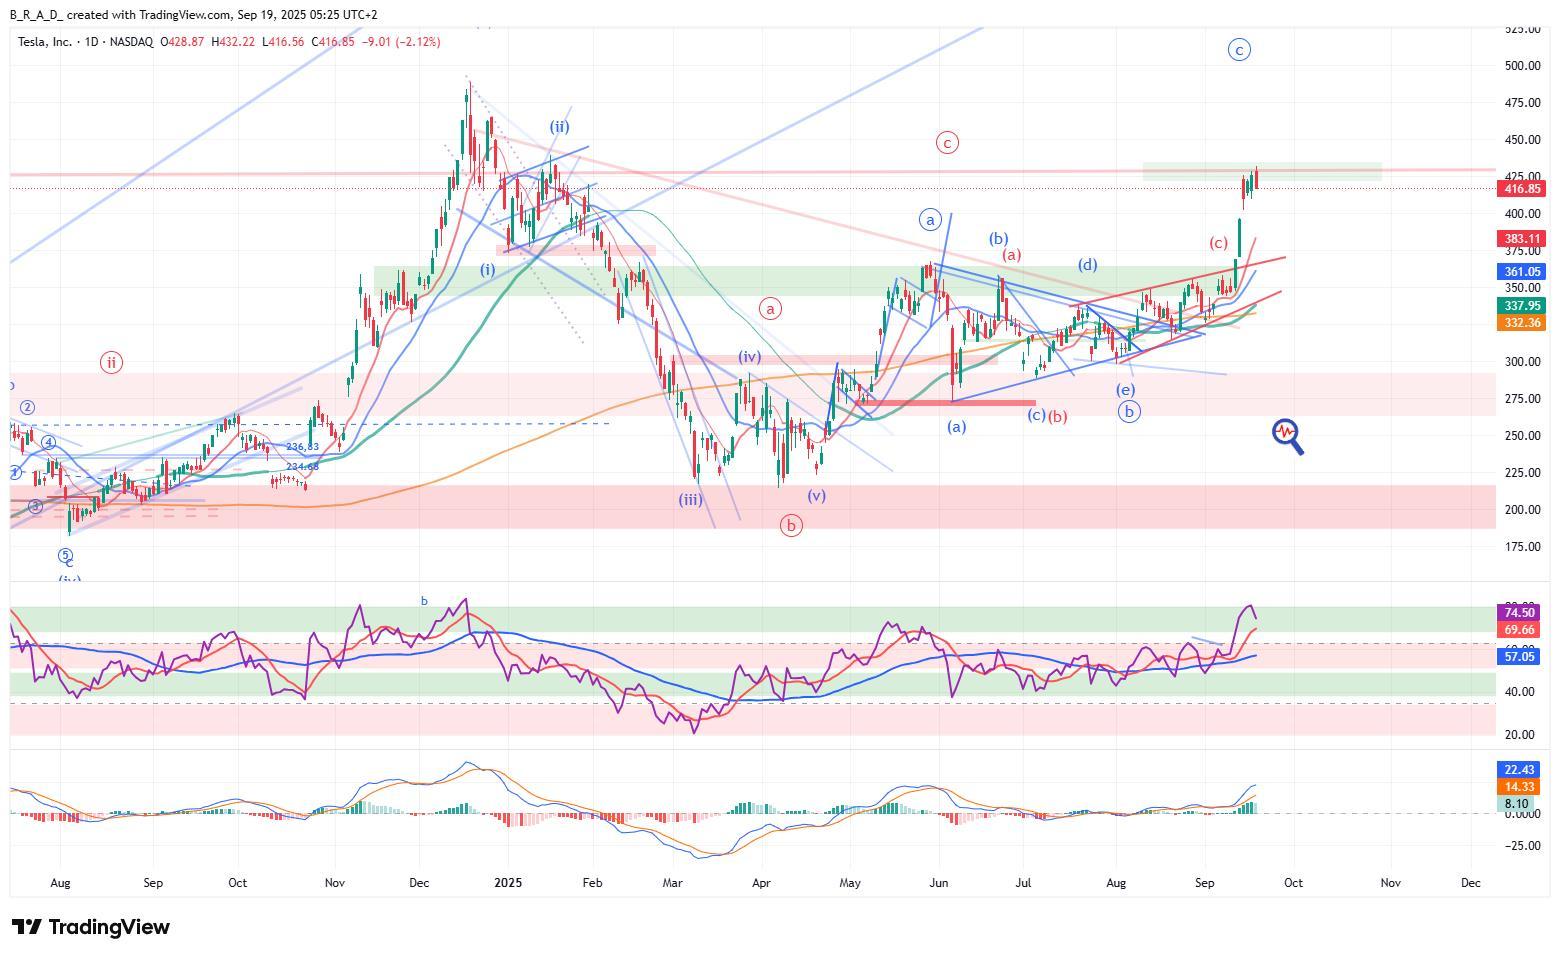1560x957 pixels.
Task: Click the Mar label on the time axis
Action: 672,883
